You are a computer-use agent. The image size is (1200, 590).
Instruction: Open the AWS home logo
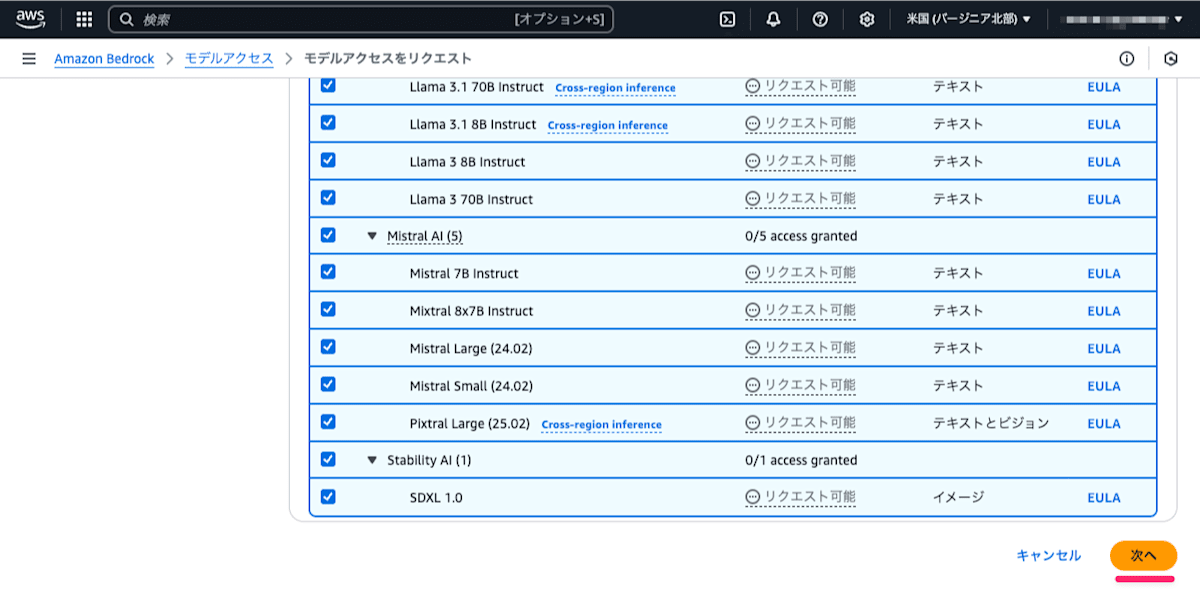(x=30, y=19)
